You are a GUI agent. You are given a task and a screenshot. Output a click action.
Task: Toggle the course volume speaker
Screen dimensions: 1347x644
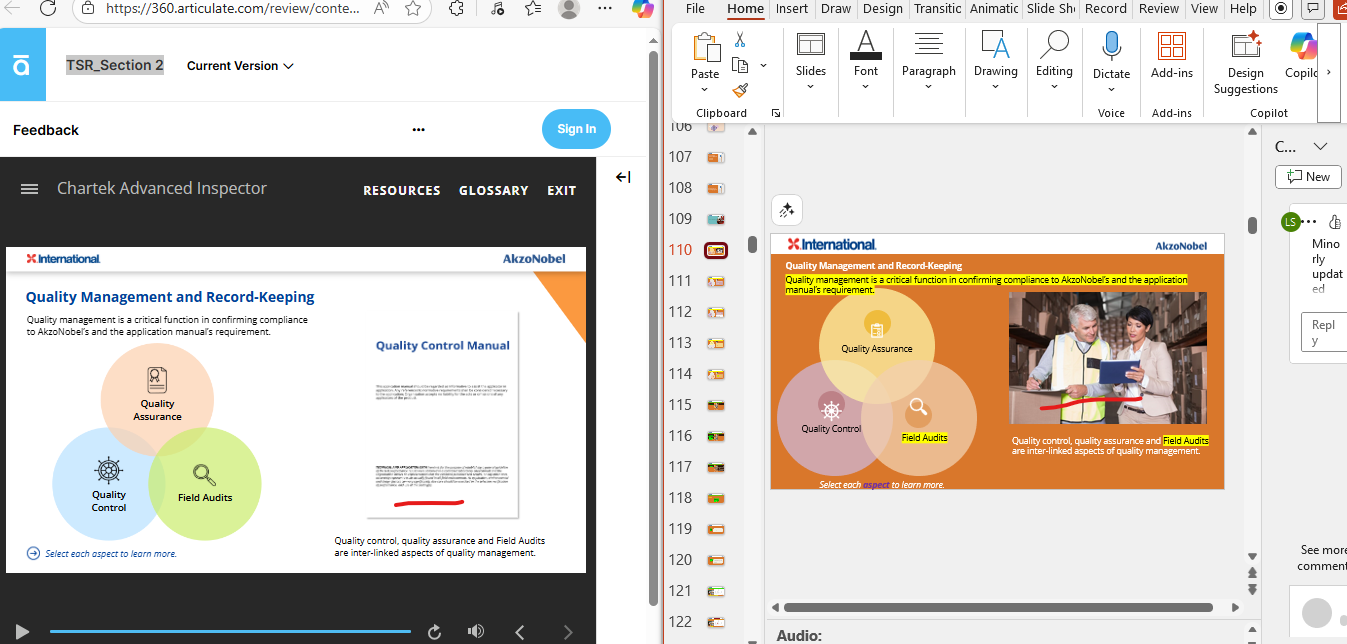pos(476,631)
